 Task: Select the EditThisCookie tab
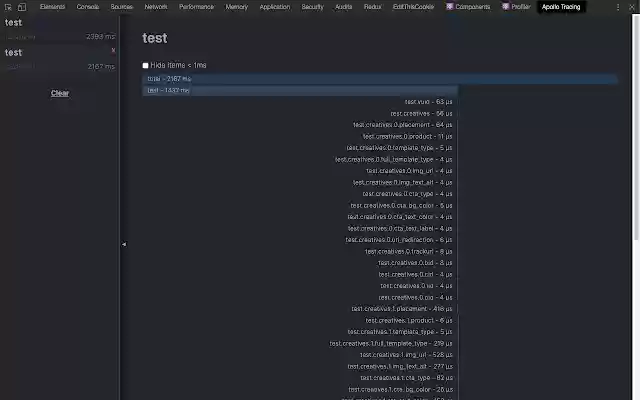(413, 7)
